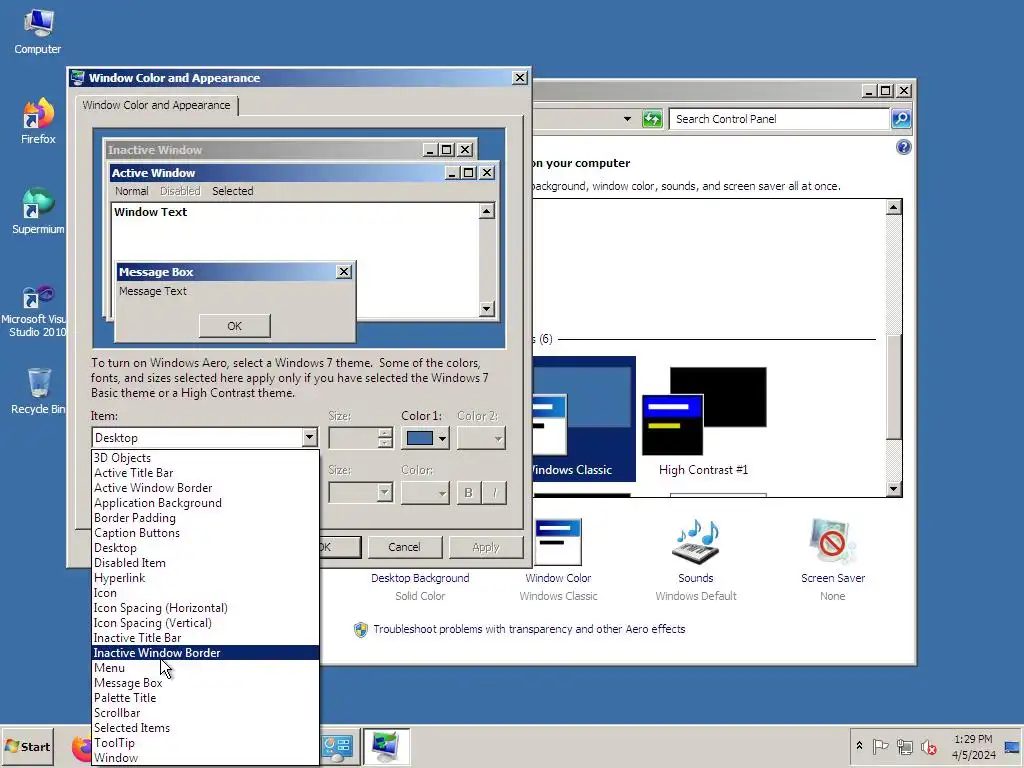Click the Control Panel taskbar icon
The height and width of the screenshot is (768, 1024).
(x=338, y=746)
